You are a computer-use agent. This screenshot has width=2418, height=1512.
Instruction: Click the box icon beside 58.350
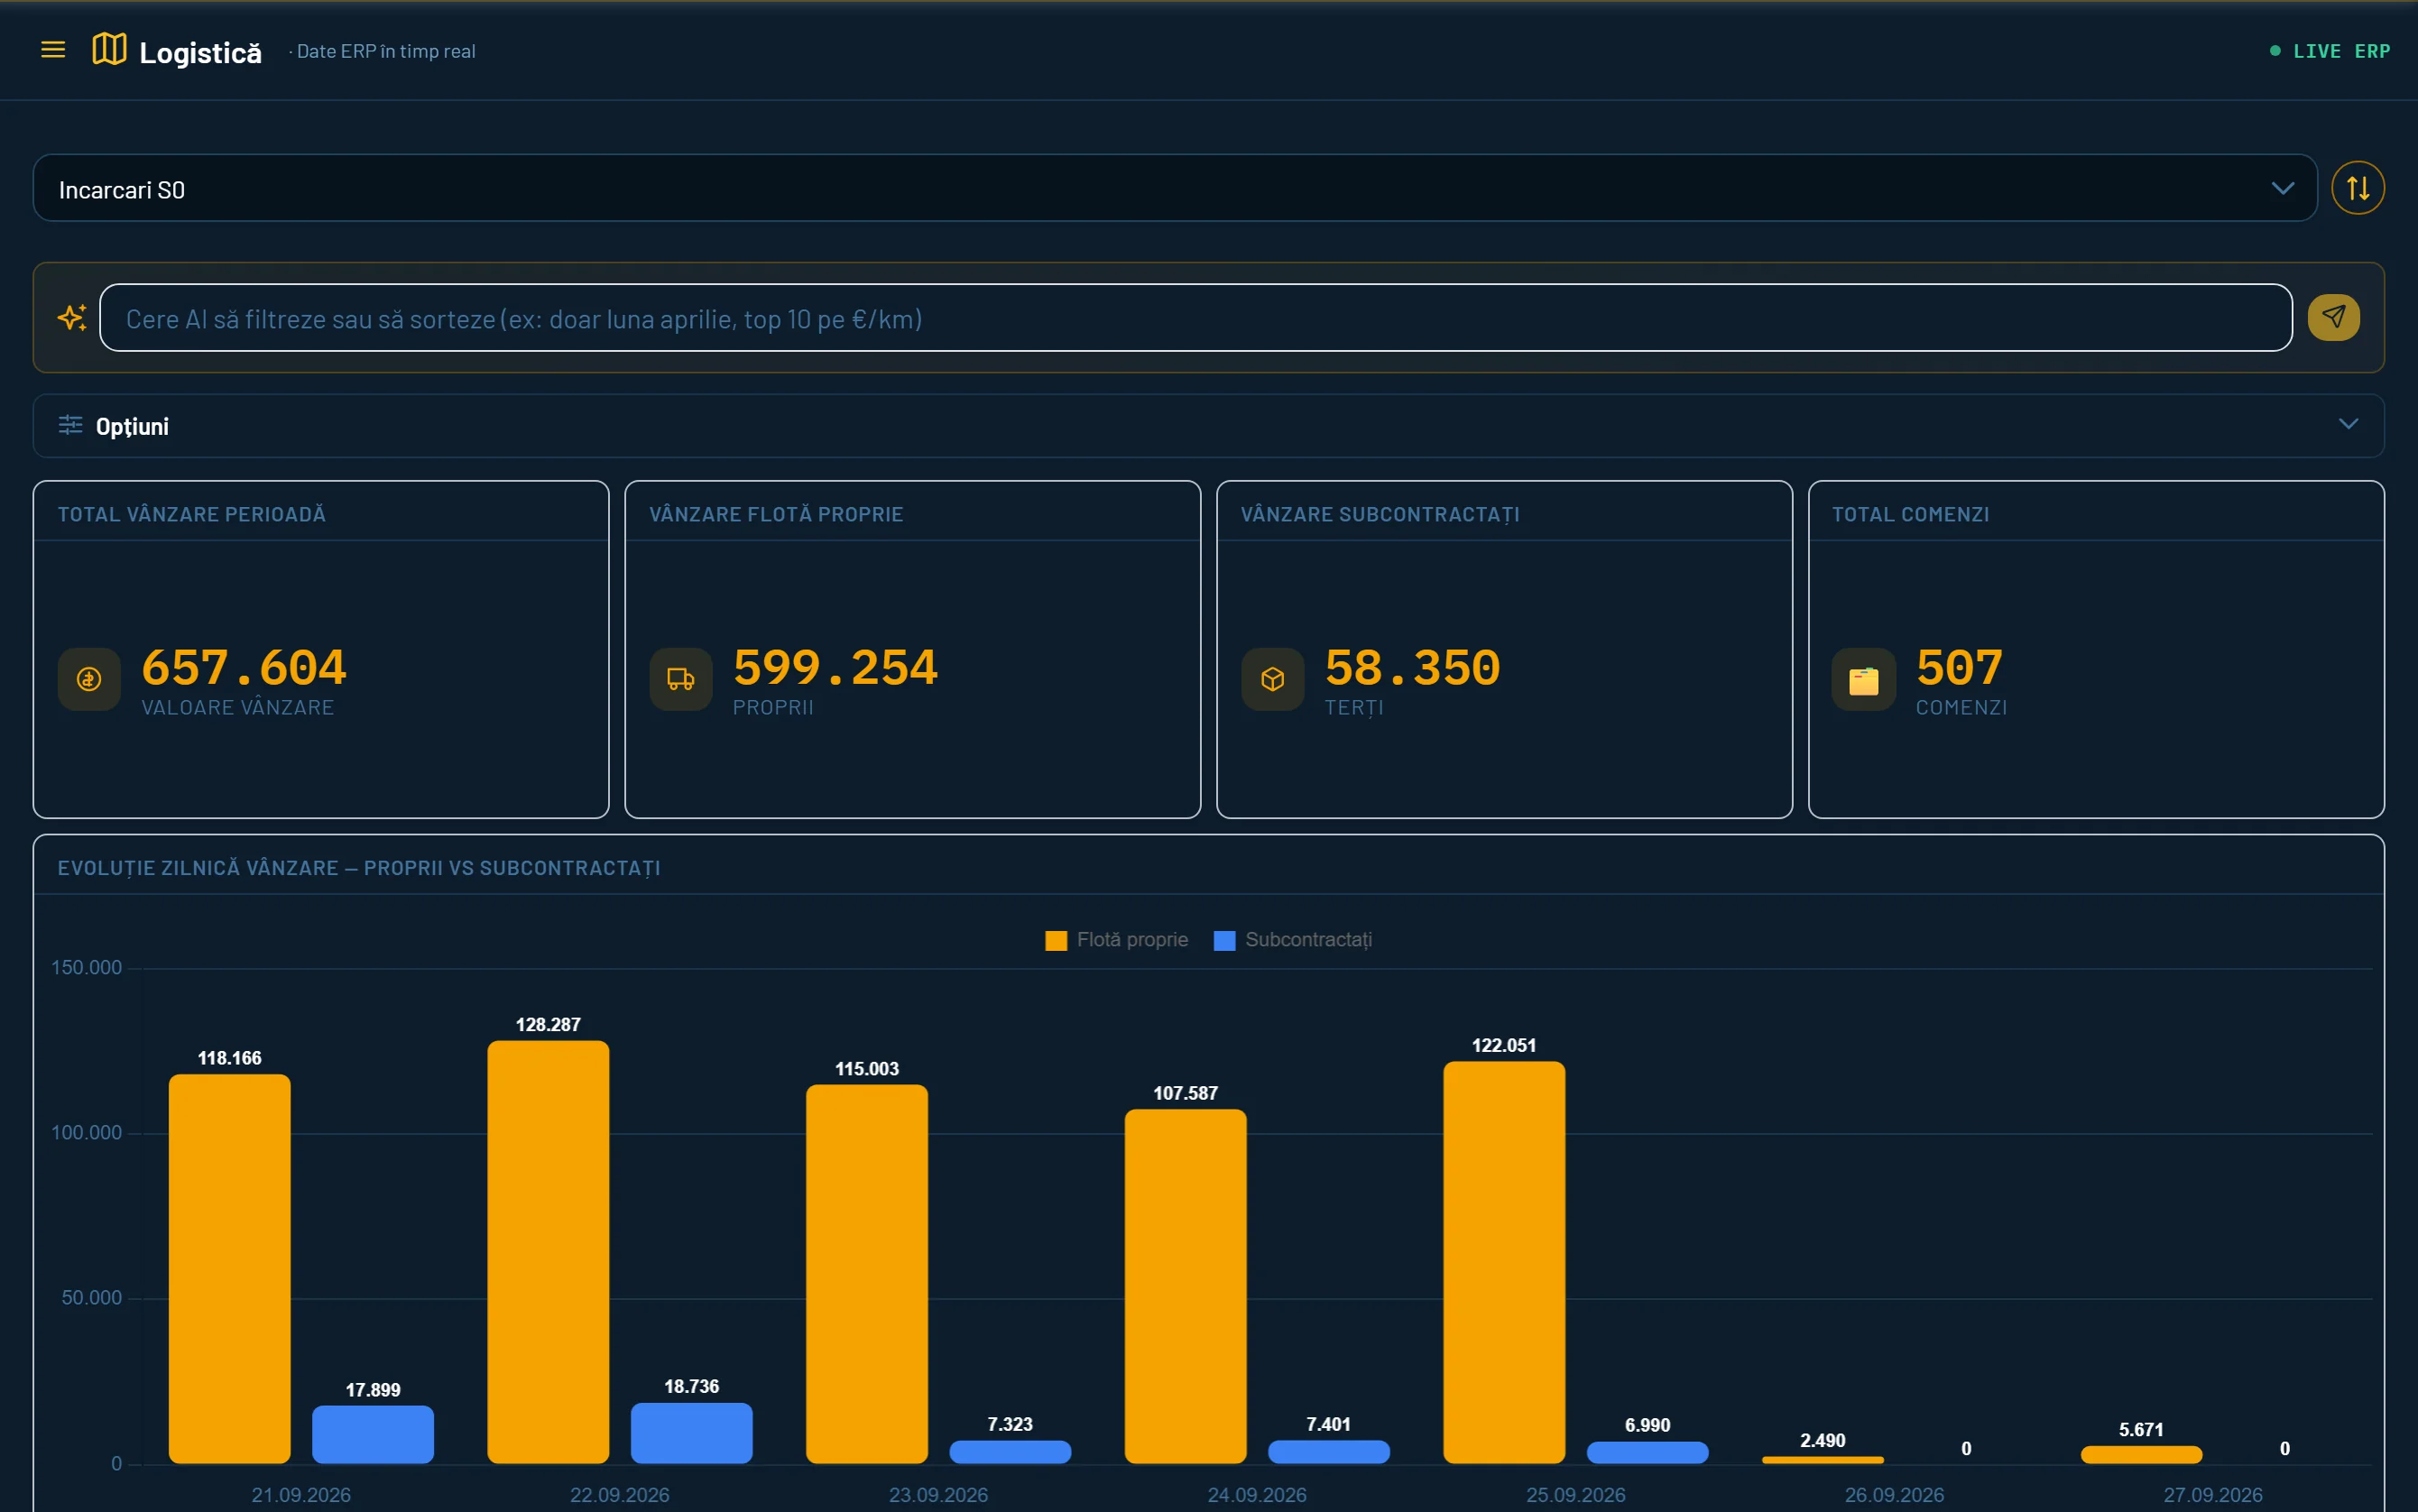point(1272,679)
